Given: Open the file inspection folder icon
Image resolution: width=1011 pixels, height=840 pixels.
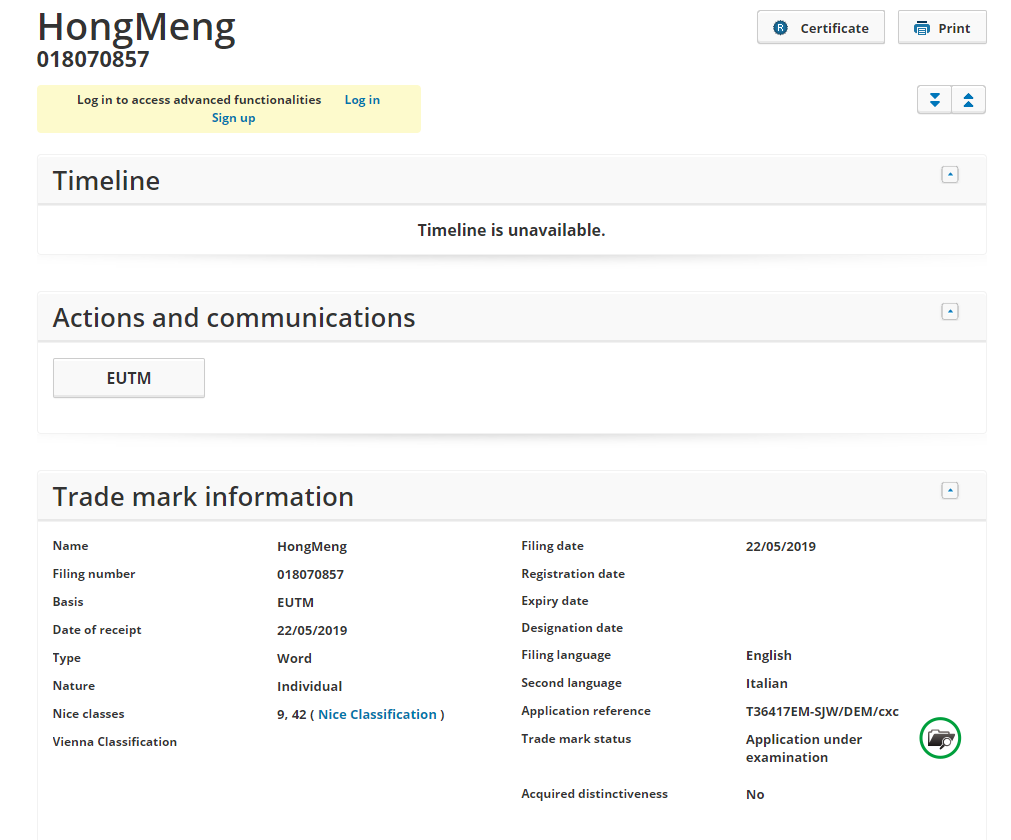Looking at the screenshot, I should tap(940, 738).
